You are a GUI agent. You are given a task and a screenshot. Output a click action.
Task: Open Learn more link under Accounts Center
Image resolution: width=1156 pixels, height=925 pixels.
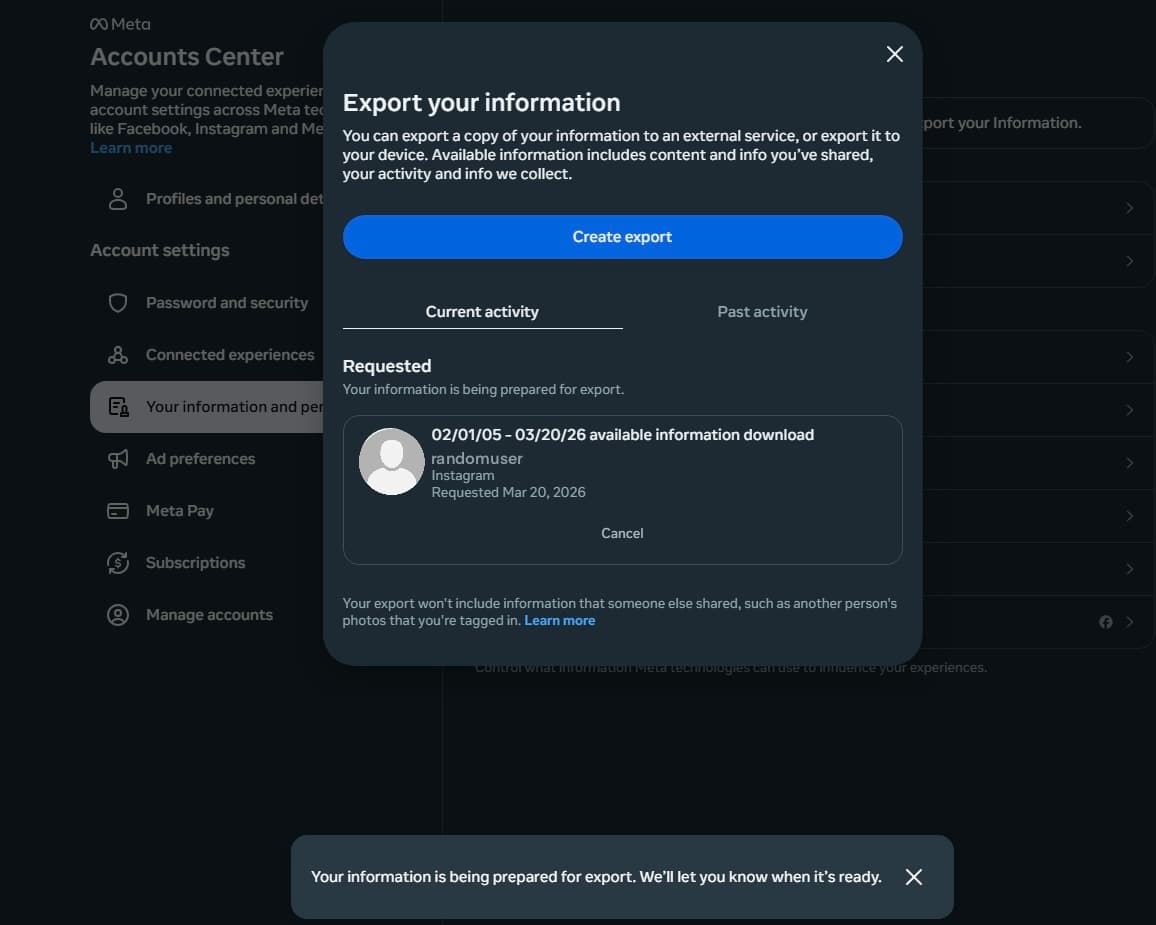(131, 147)
